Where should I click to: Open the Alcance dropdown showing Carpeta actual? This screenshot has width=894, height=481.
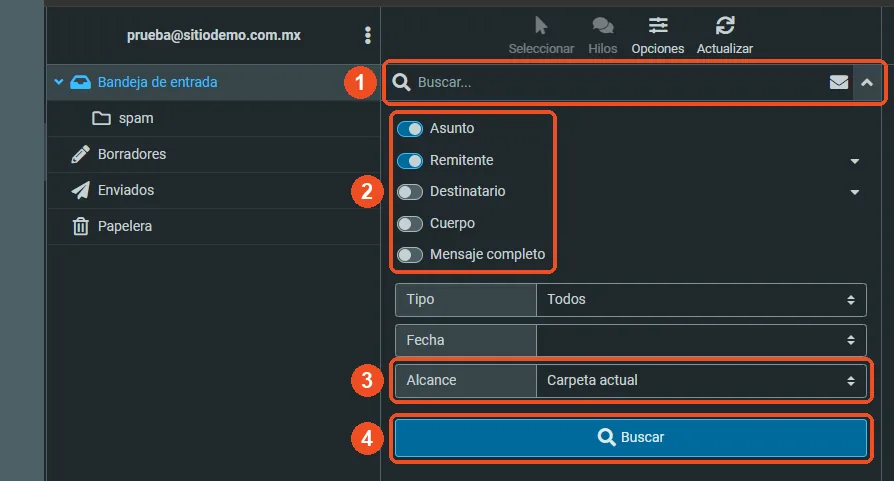tap(701, 381)
